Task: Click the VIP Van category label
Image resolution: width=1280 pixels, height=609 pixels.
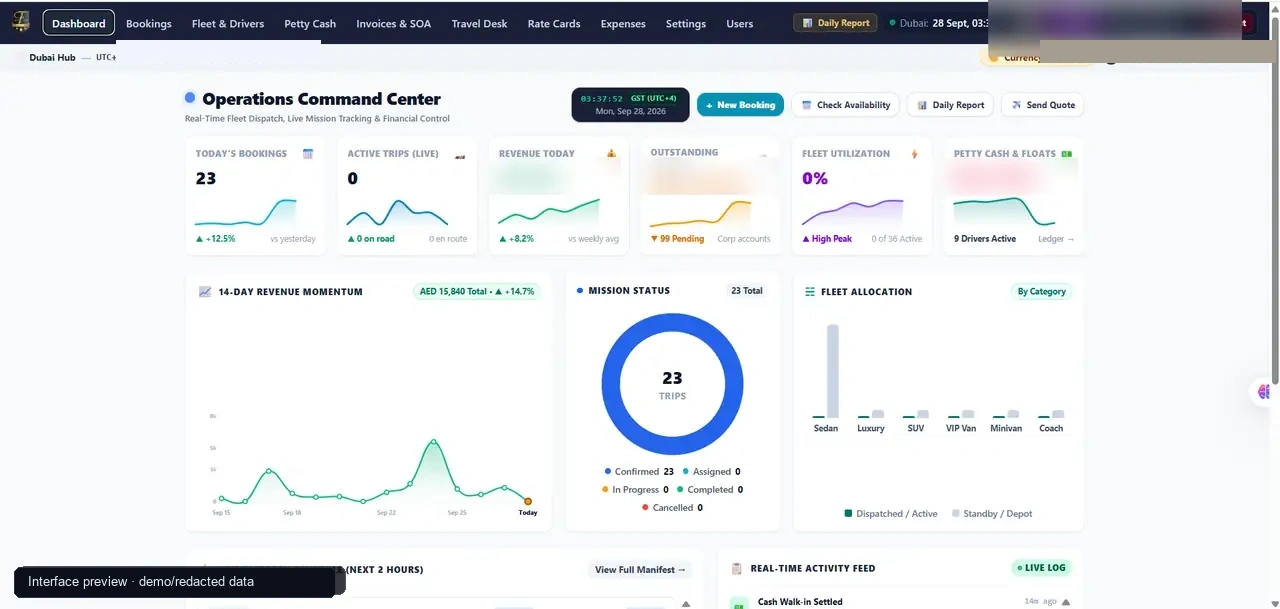Action: [961, 428]
